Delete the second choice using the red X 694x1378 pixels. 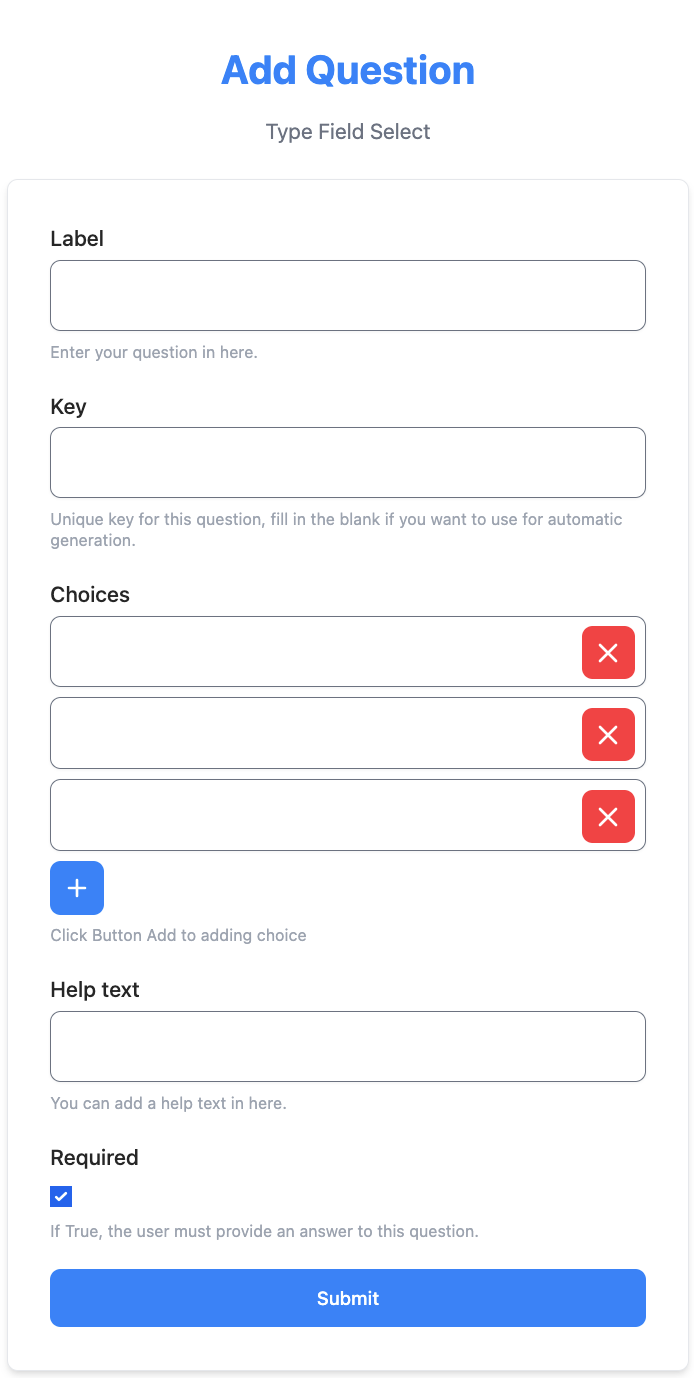tap(608, 735)
